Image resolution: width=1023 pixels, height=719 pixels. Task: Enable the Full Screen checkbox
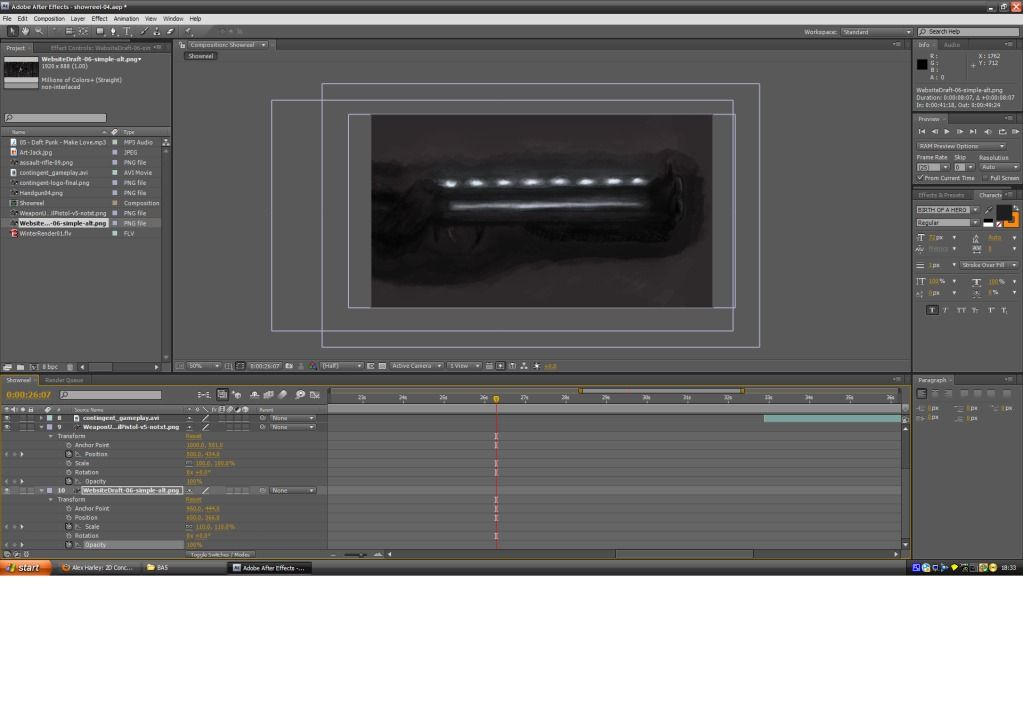(984, 178)
